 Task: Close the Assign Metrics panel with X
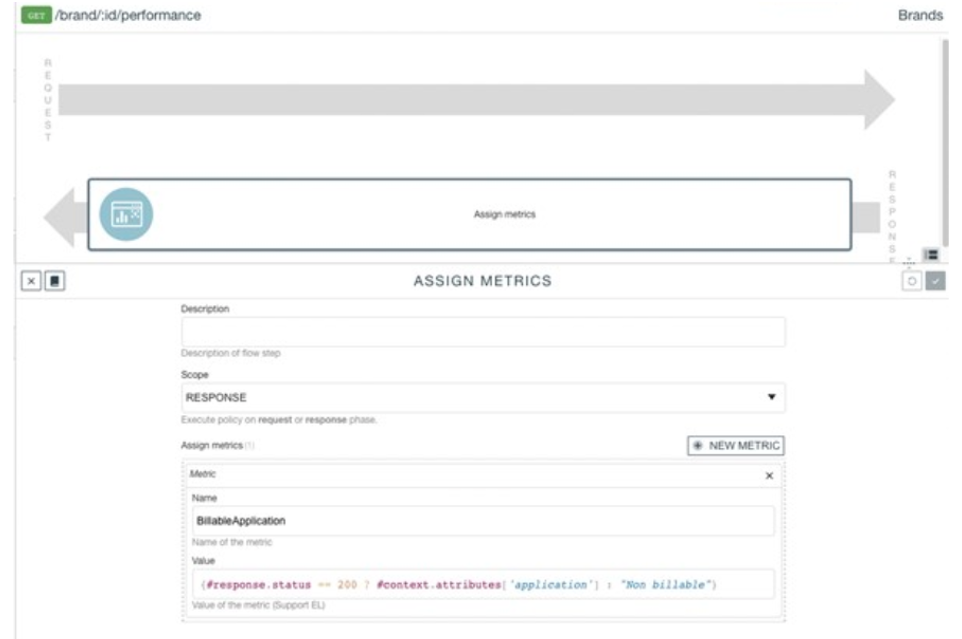click(x=33, y=282)
